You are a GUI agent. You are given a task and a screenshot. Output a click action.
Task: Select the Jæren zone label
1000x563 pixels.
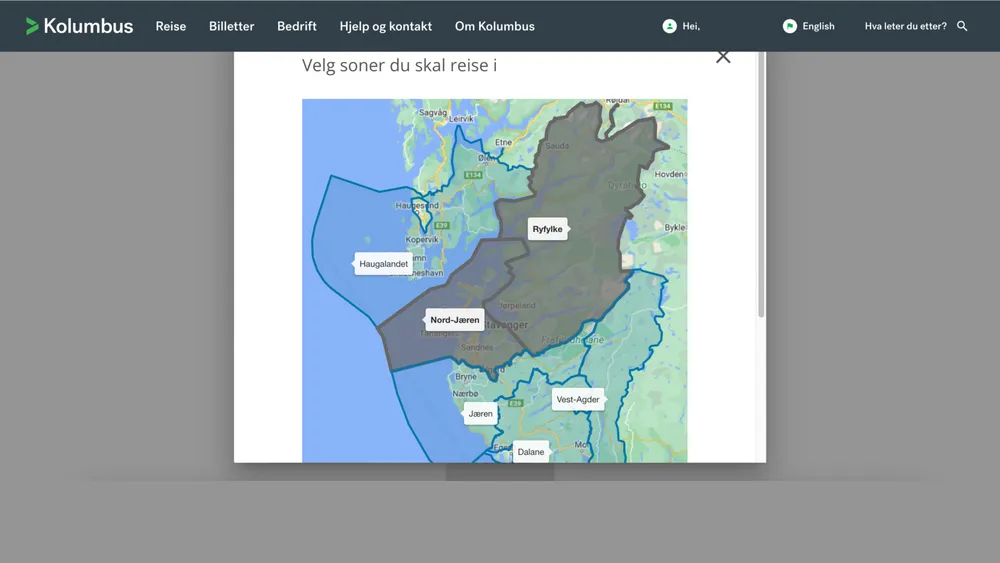click(481, 413)
